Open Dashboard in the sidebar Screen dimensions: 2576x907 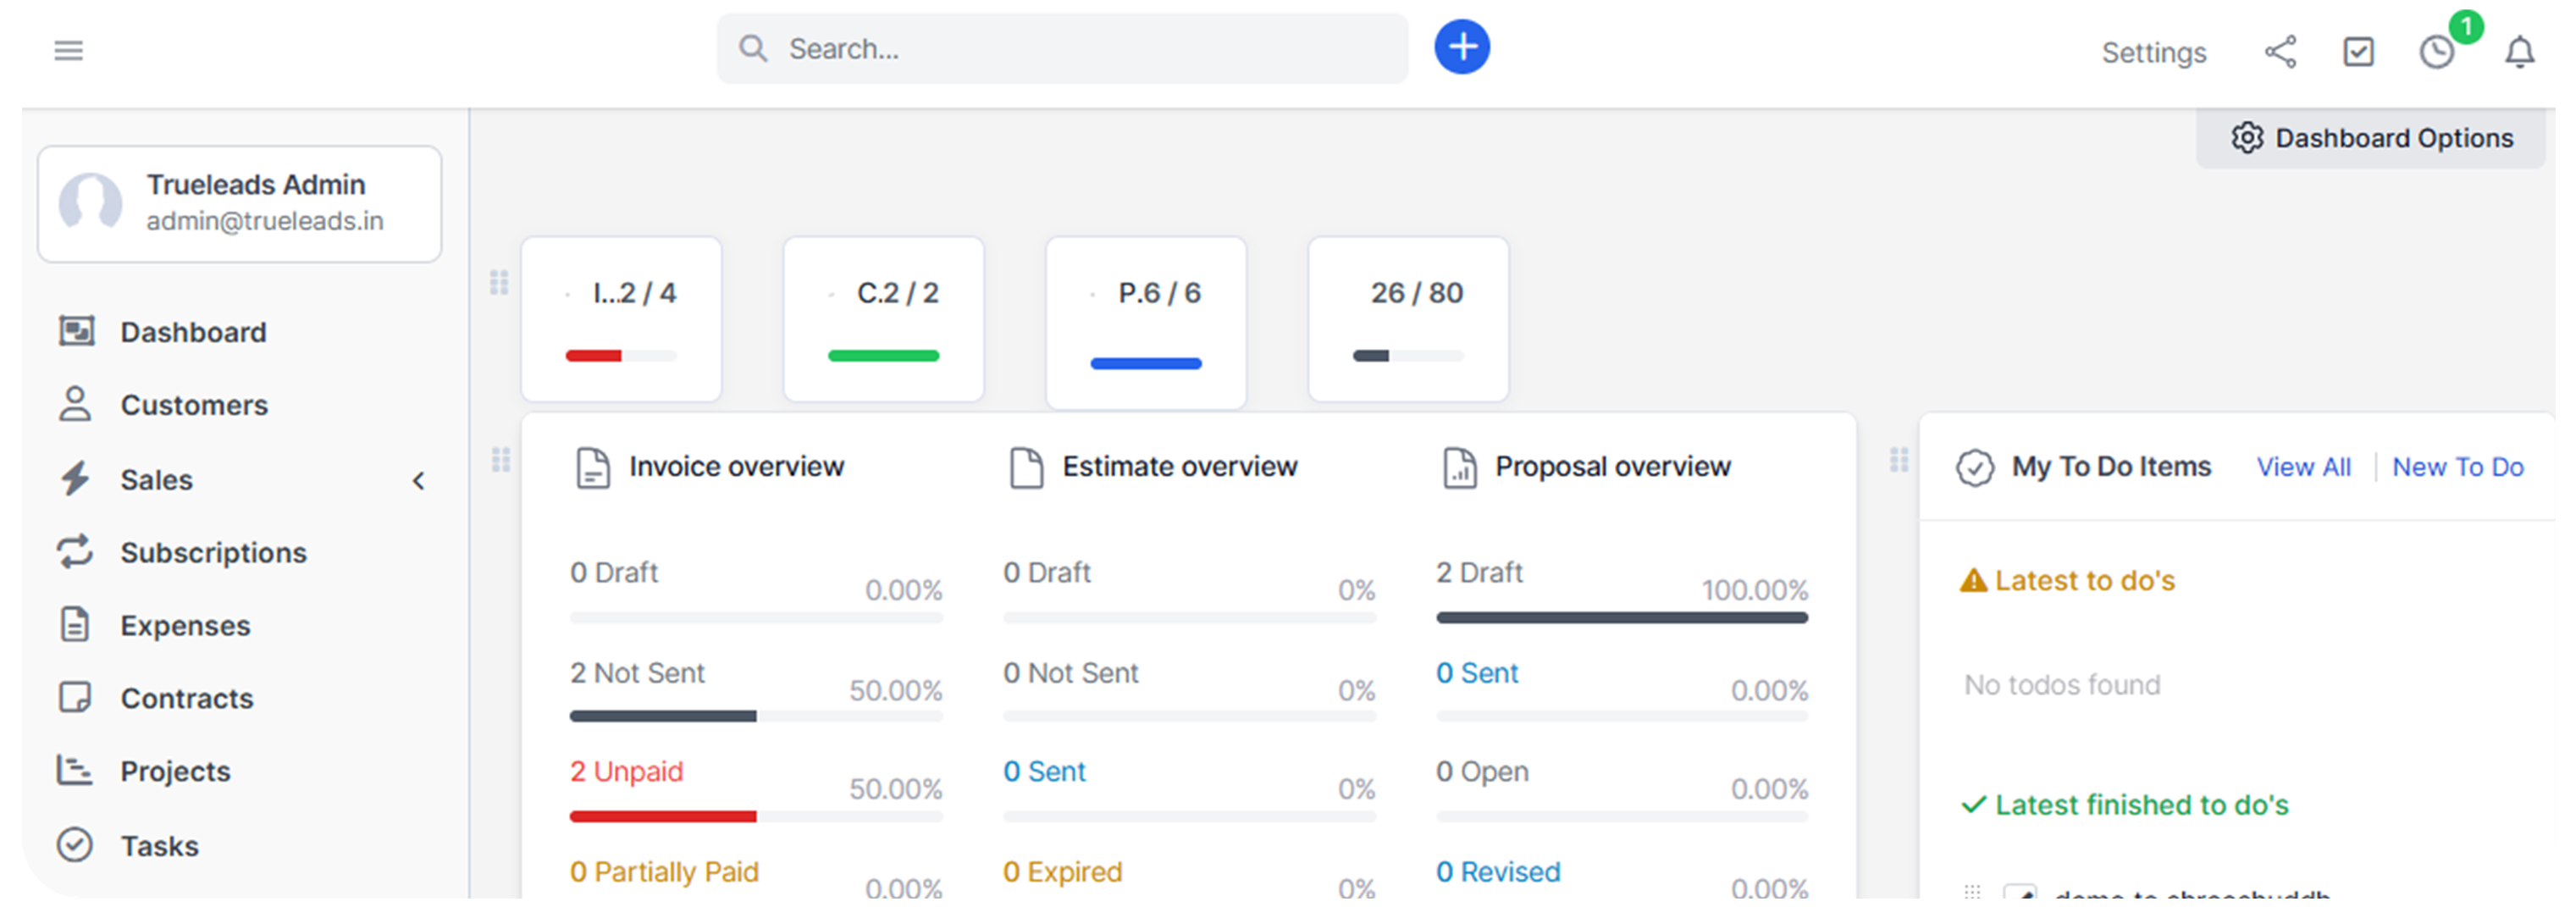click(x=193, y=332)
